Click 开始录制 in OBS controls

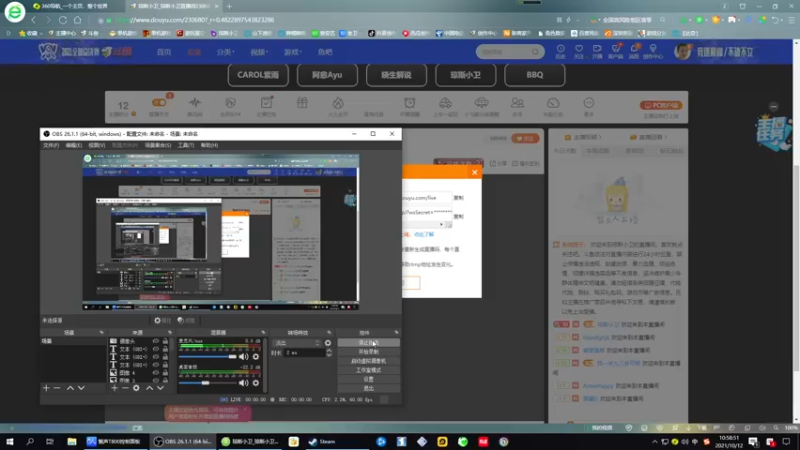(368, 352)
